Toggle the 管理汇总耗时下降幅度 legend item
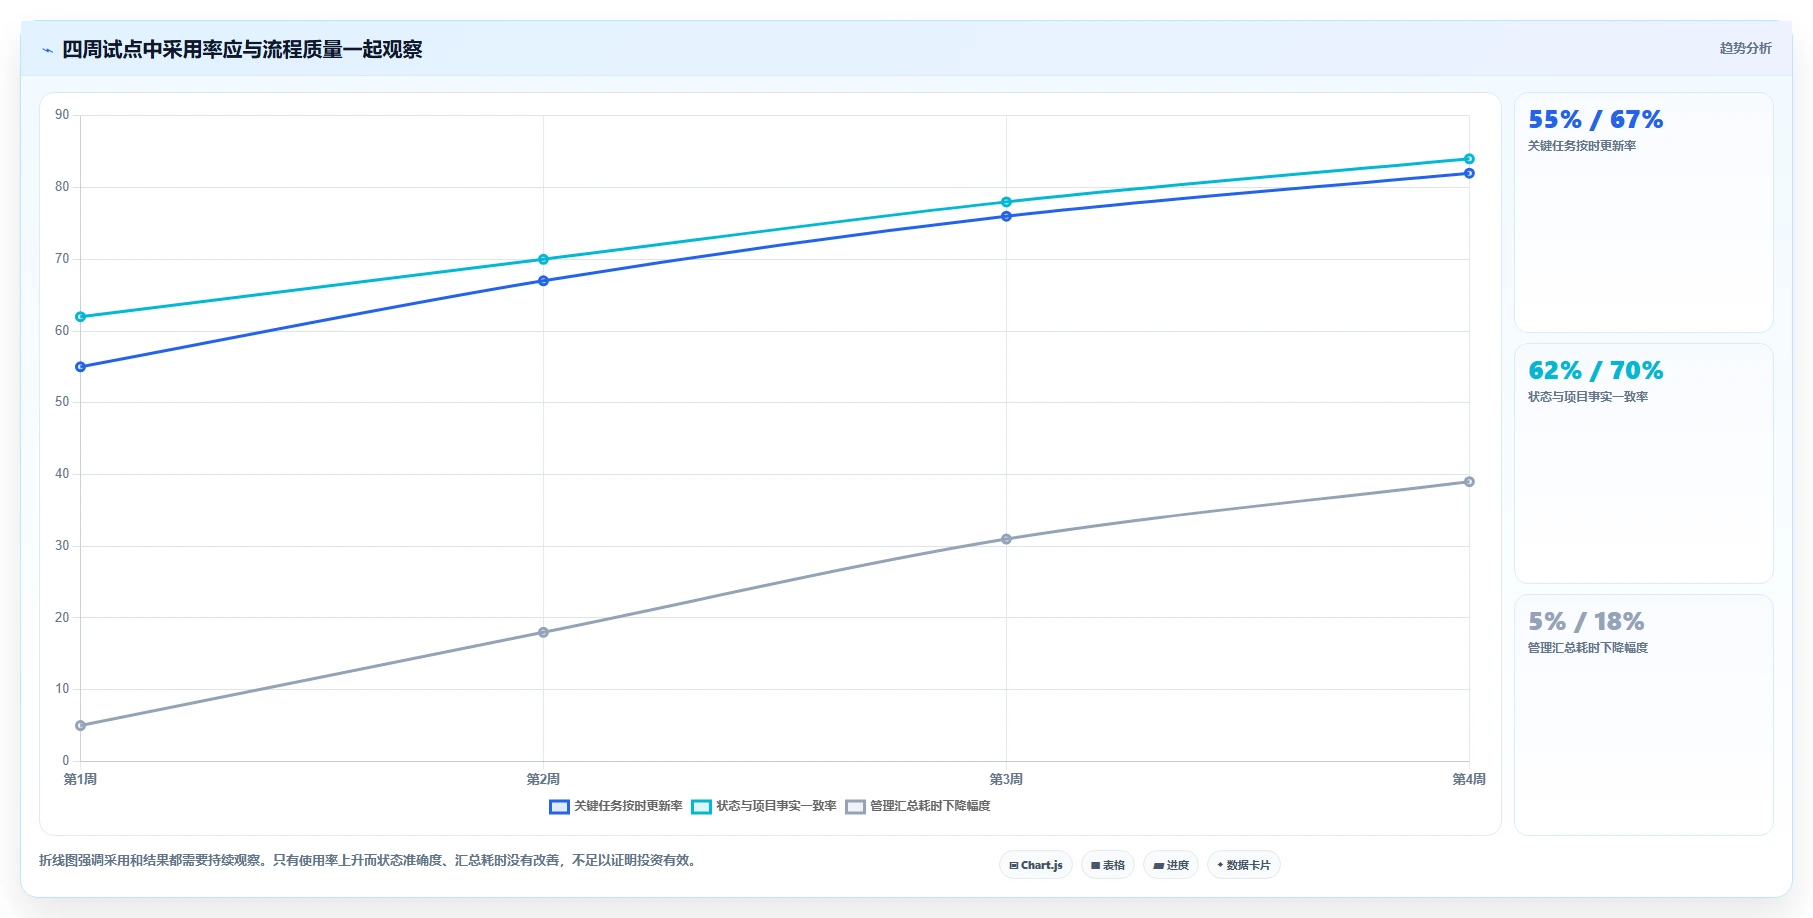The image size is (1813, 918). 918,806
